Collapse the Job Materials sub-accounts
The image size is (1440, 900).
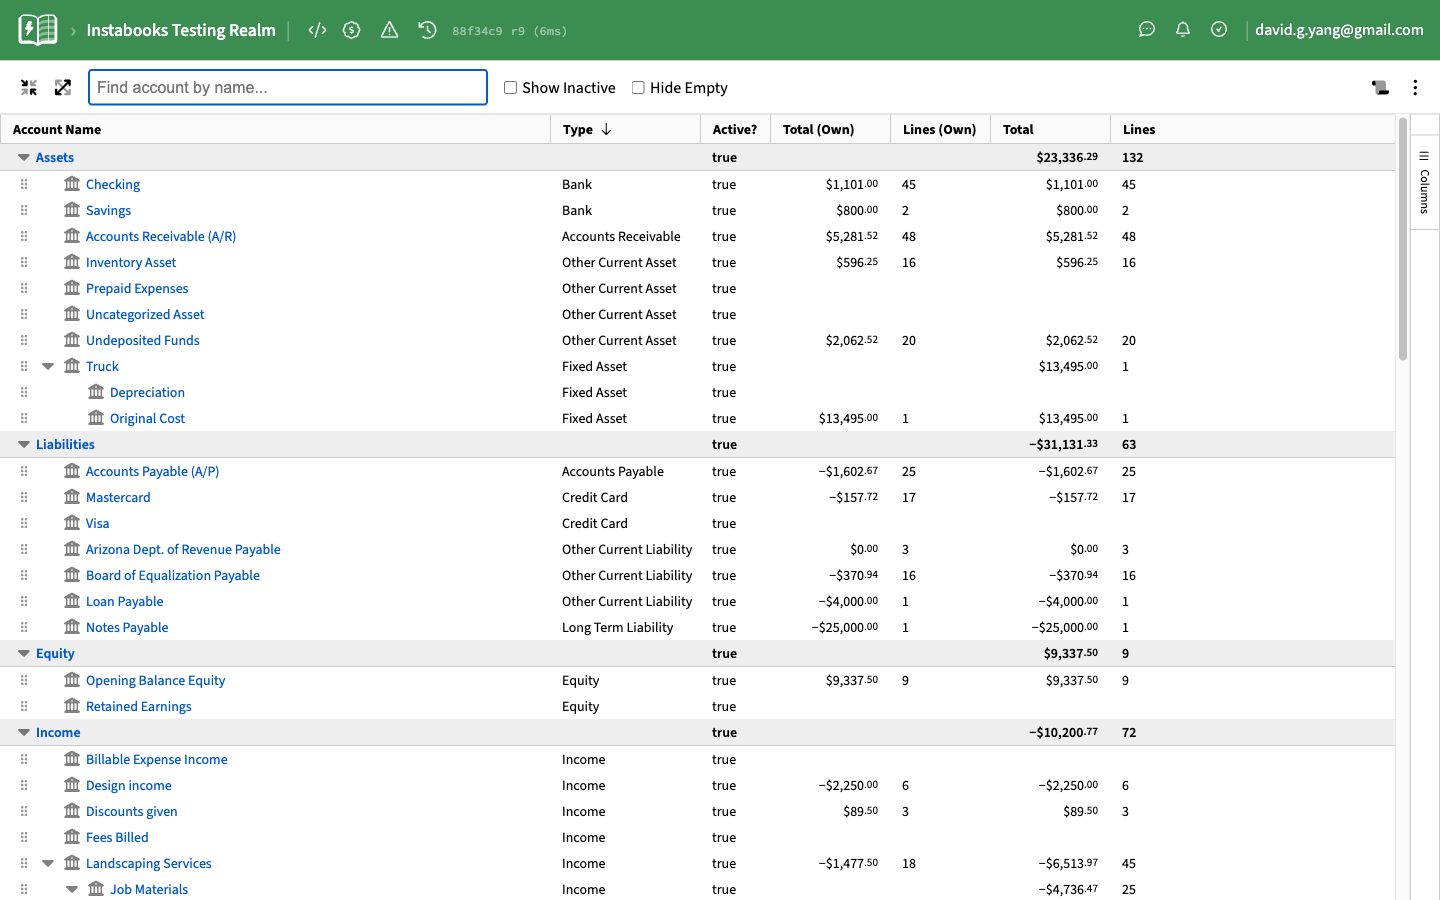coord(72,889)
